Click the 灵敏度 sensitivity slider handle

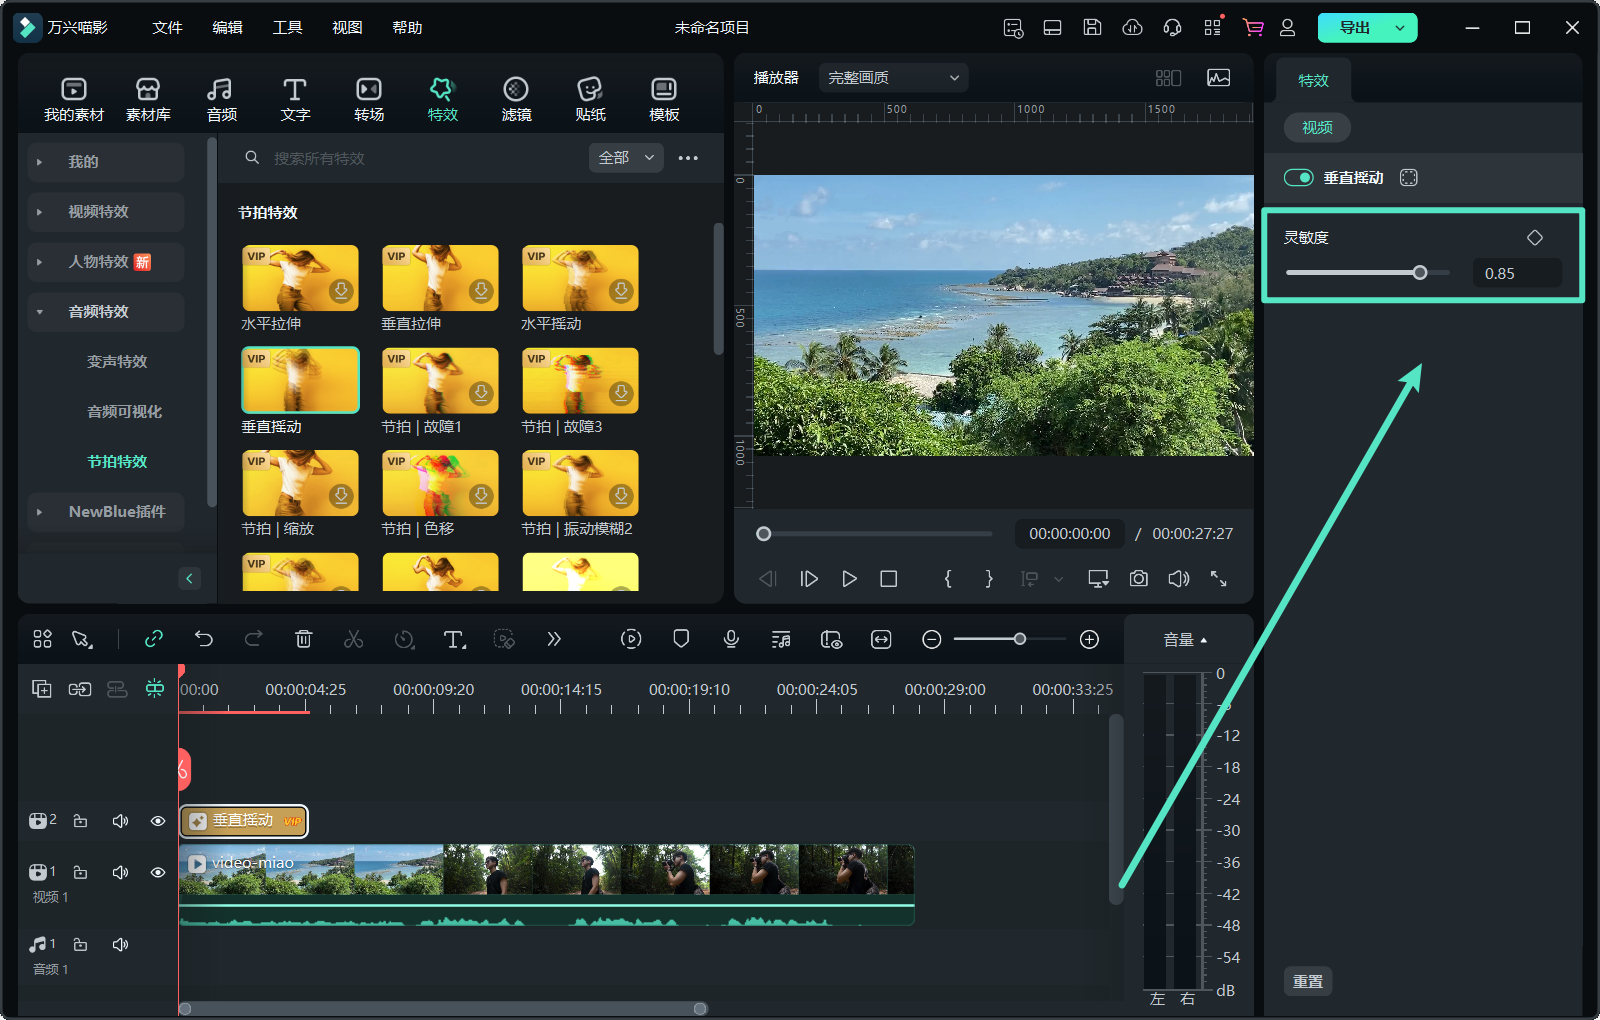1419,273
